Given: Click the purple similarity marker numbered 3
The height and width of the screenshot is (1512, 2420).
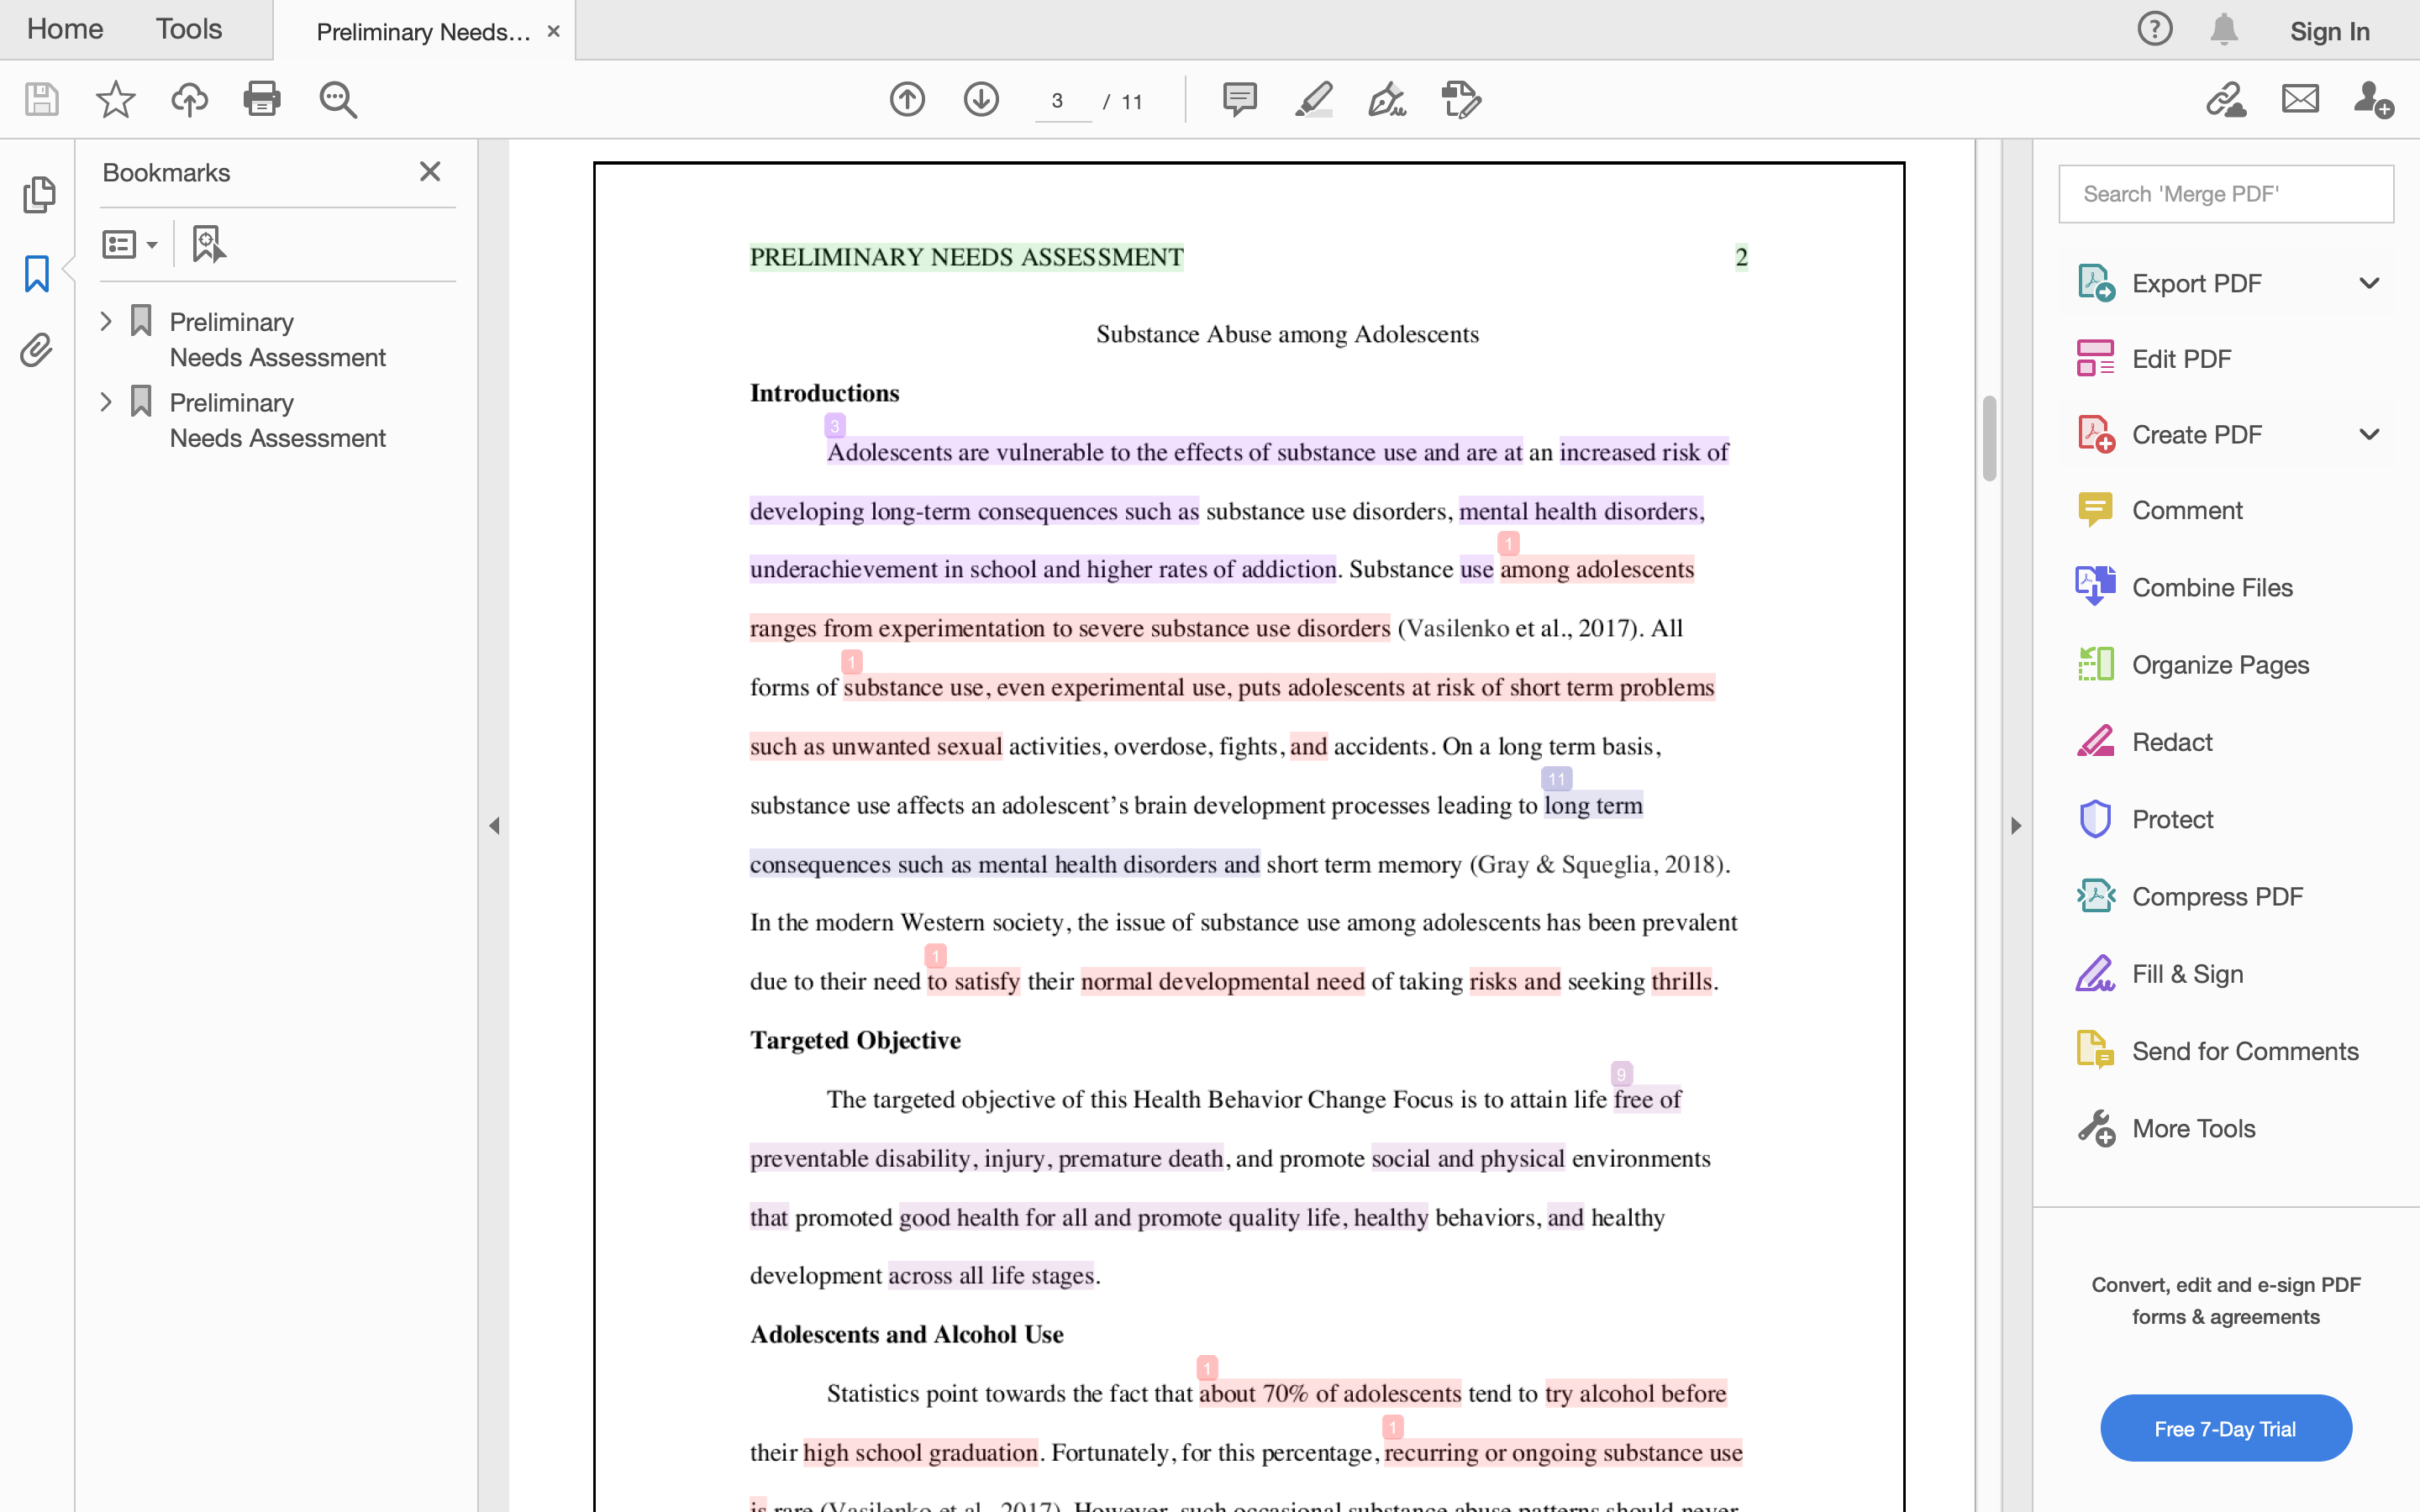Looking at the screenshot, I should point(835,426).
